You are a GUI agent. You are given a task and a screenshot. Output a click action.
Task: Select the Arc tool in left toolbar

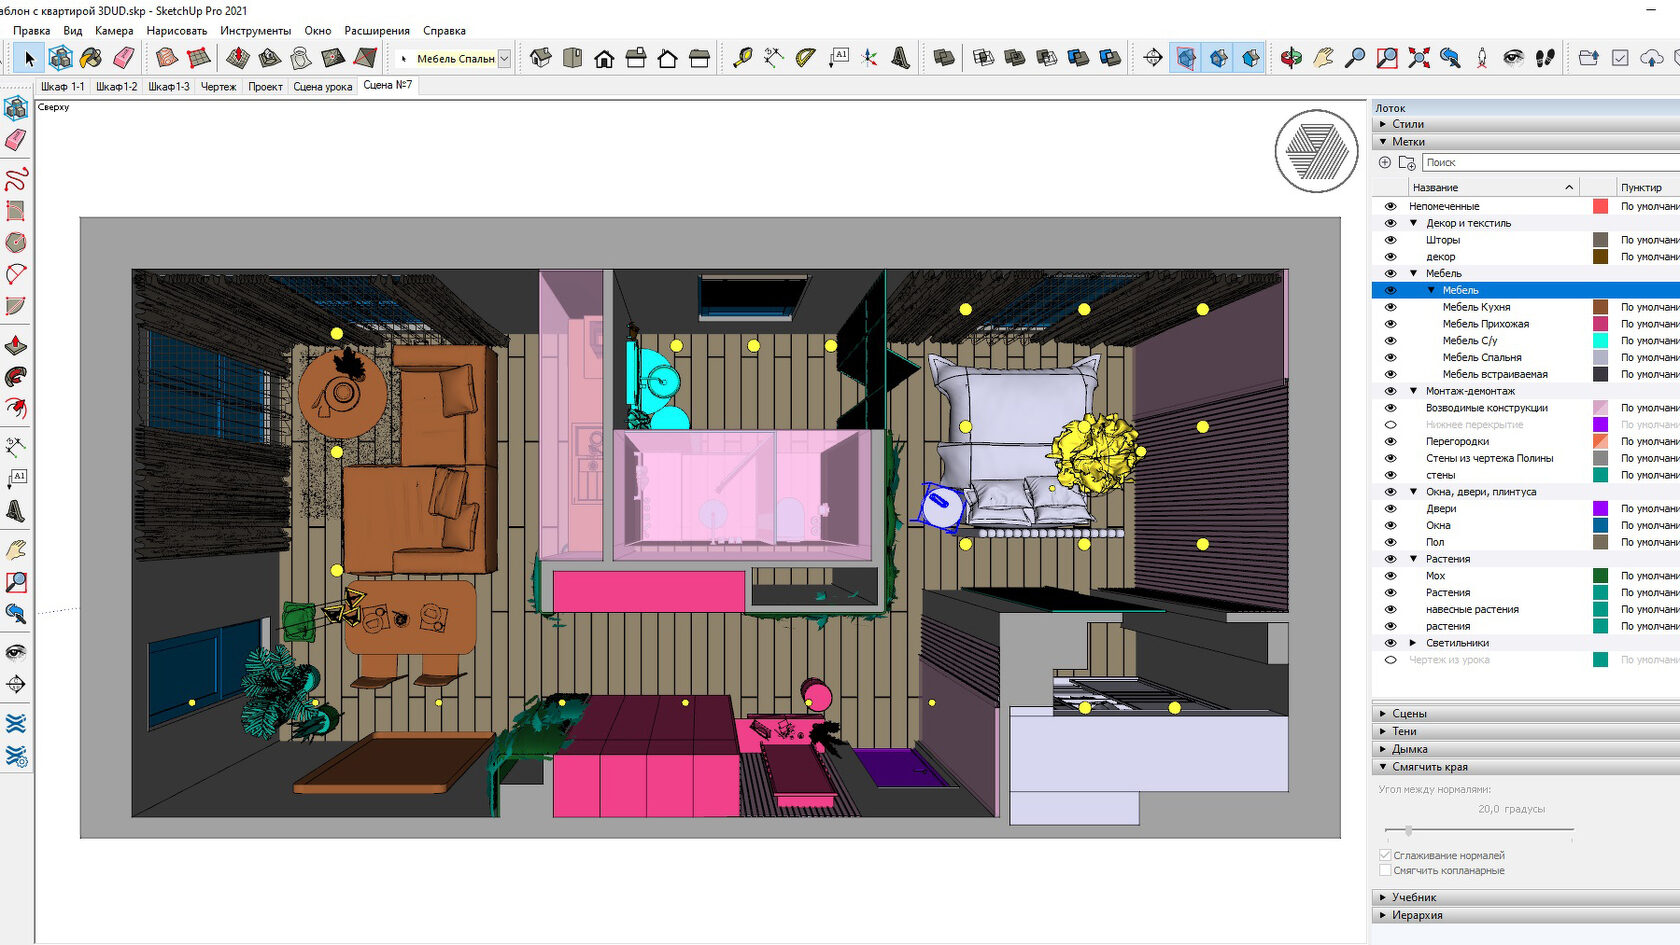(x=16, y=274)
